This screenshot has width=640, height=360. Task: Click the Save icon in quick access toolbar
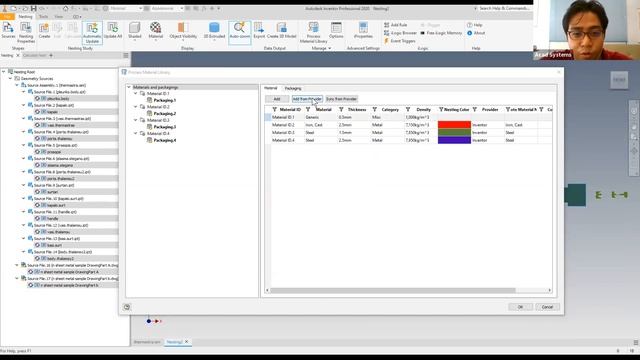tap(33, 8)
